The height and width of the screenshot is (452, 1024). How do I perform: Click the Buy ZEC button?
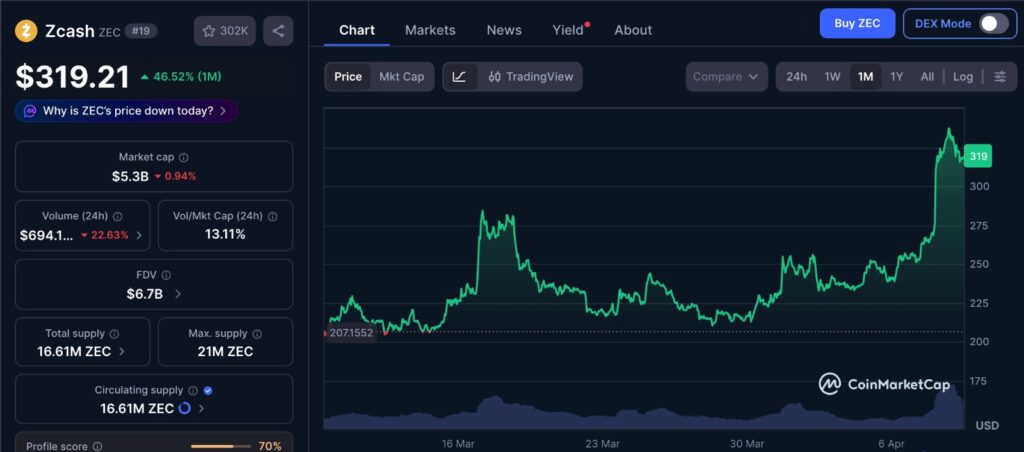point(857,24)
